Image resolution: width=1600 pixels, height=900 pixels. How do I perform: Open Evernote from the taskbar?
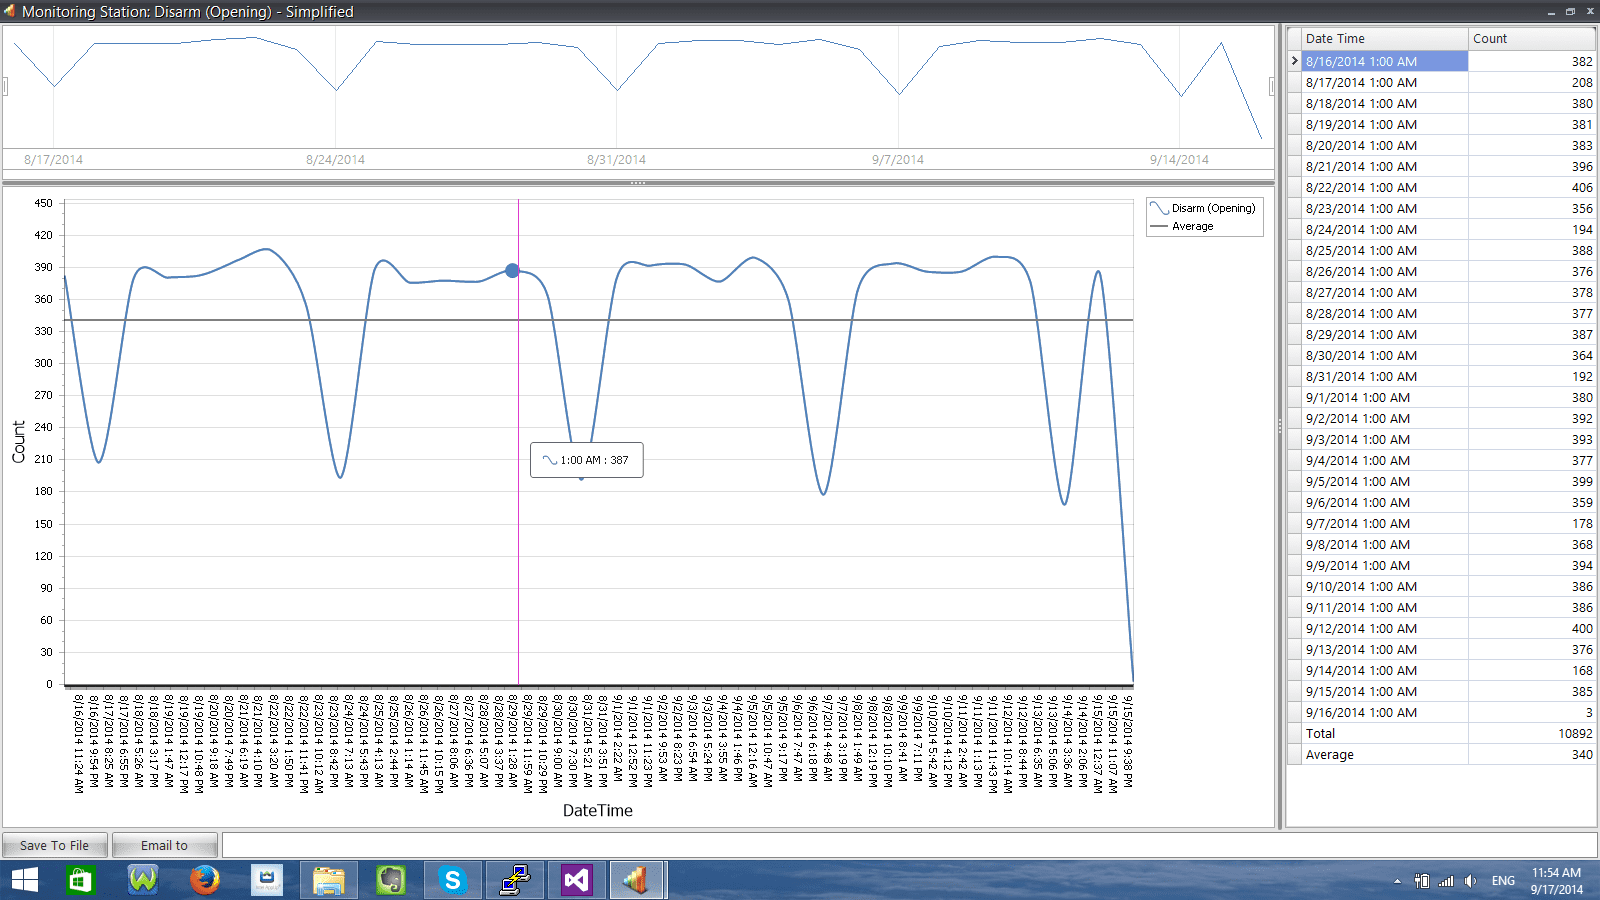click(x=391, y=880)
